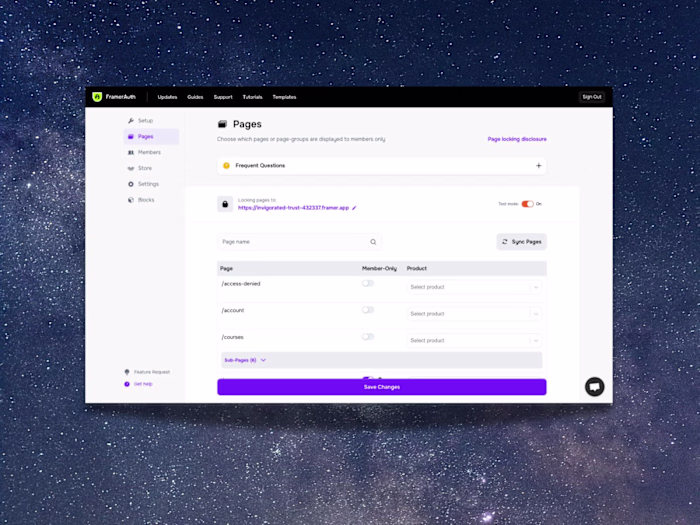Image resolution: width=700 pixels, height=525 pixels.
Task: Click the Save Changes button
Action: point(382,387)
